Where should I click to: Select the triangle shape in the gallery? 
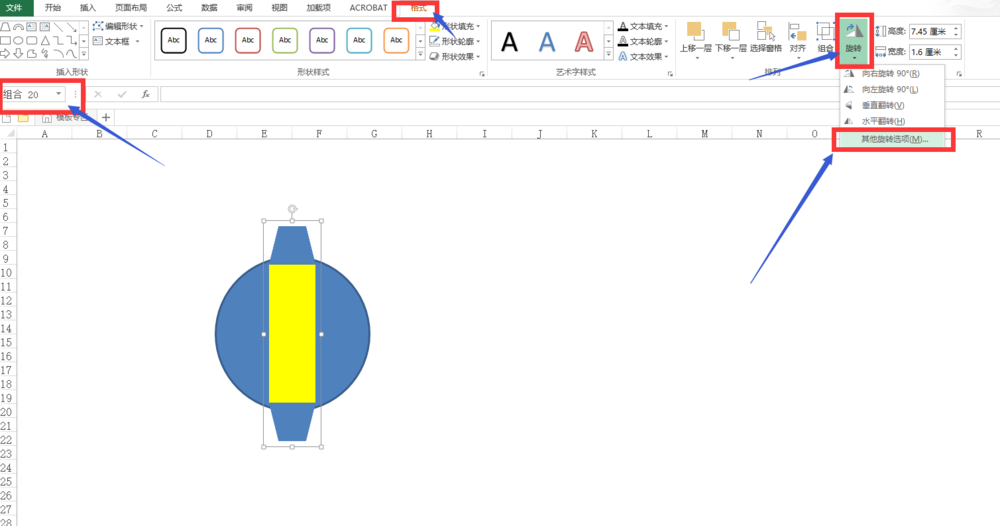[x=45, y=40]
